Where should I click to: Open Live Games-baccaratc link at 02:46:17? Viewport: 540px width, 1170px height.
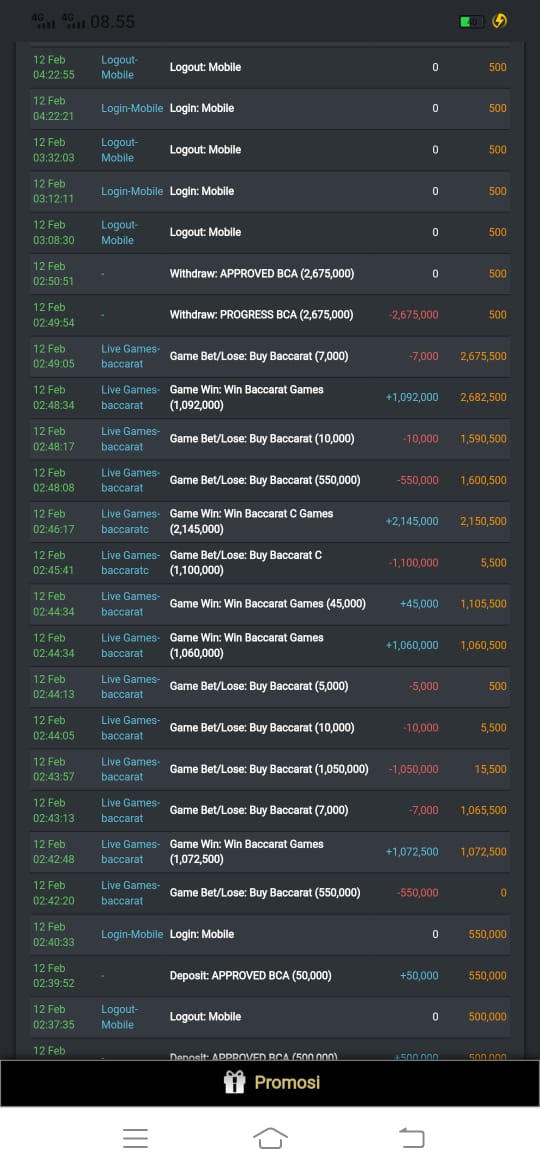click(x=131, y=522)
